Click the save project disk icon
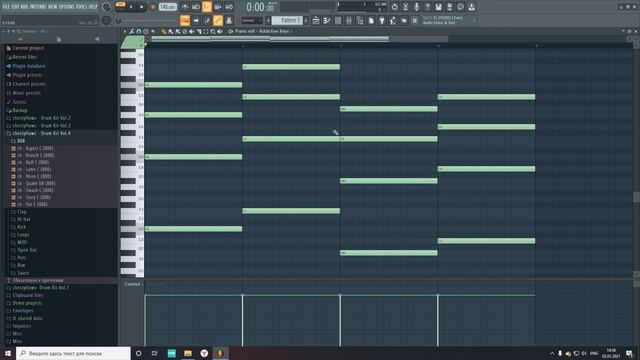 [438, 7]
